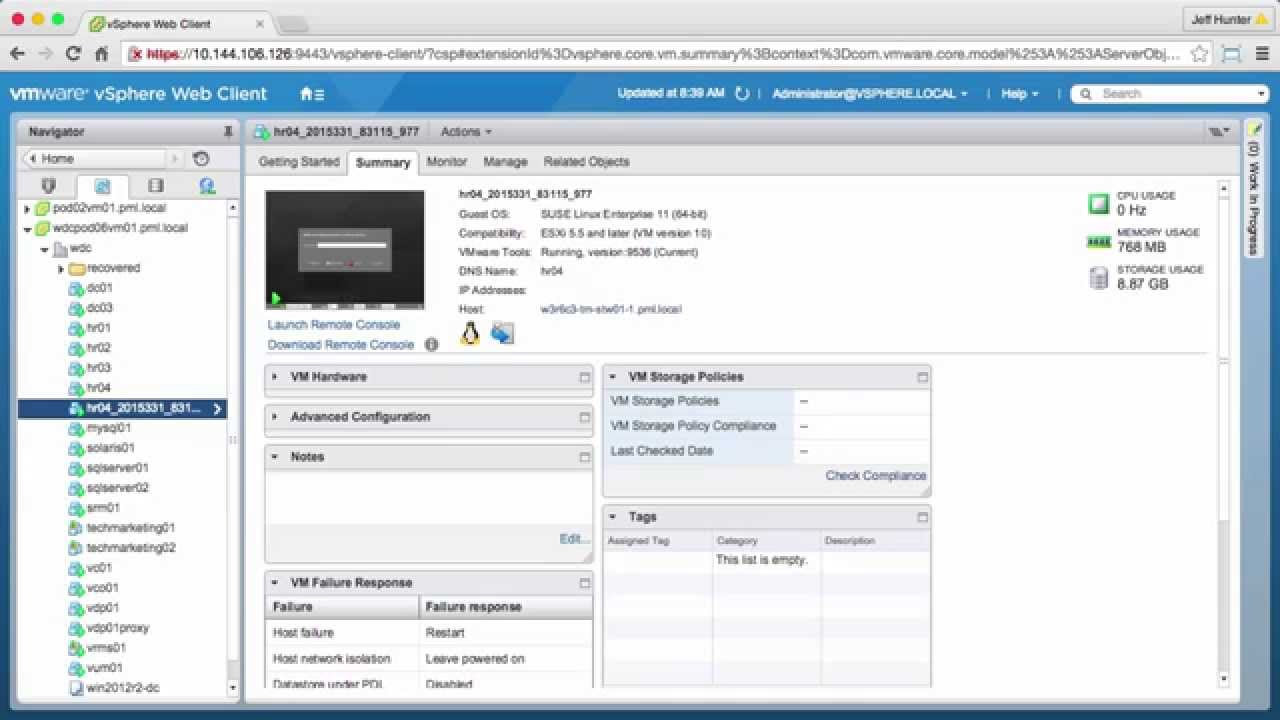
Task: Click Launch Remote Console link
Action: click(x=333, y=325)
